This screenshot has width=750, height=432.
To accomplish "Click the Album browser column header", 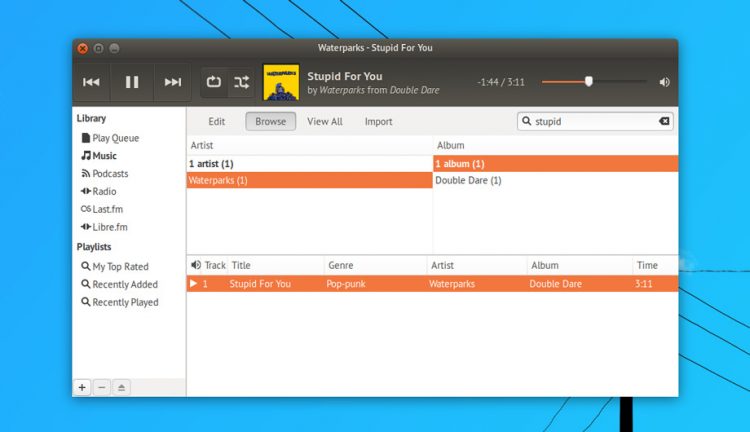I will point(555,145).
